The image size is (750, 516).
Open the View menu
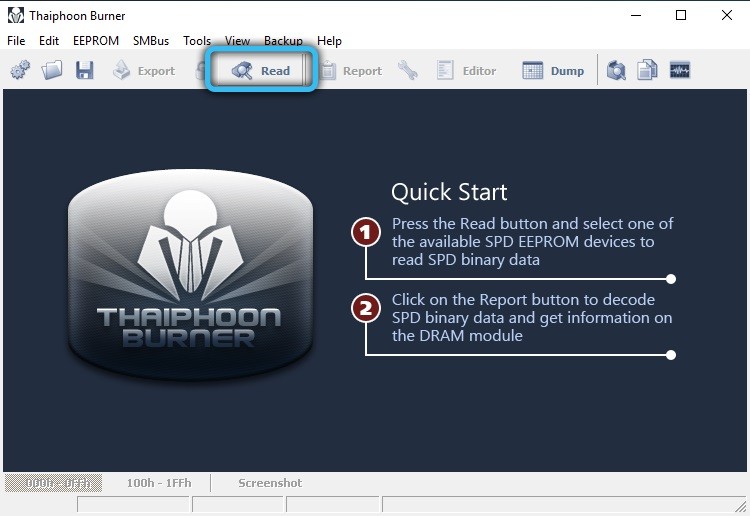click(237, 41)
